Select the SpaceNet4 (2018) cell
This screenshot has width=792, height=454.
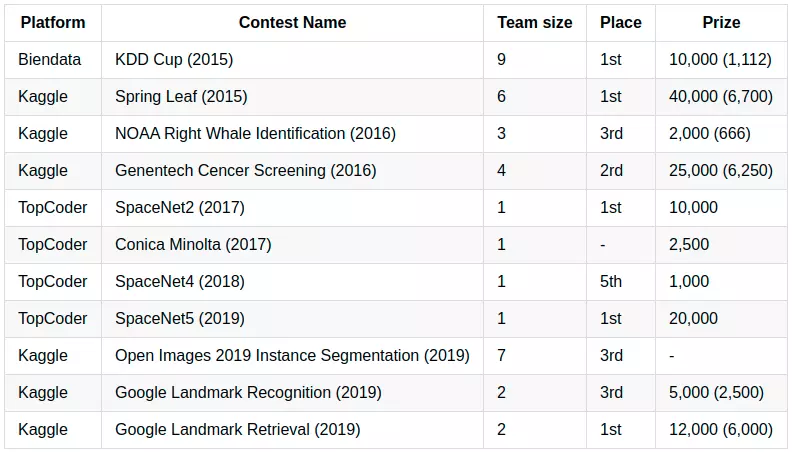[x=180, y=282]
